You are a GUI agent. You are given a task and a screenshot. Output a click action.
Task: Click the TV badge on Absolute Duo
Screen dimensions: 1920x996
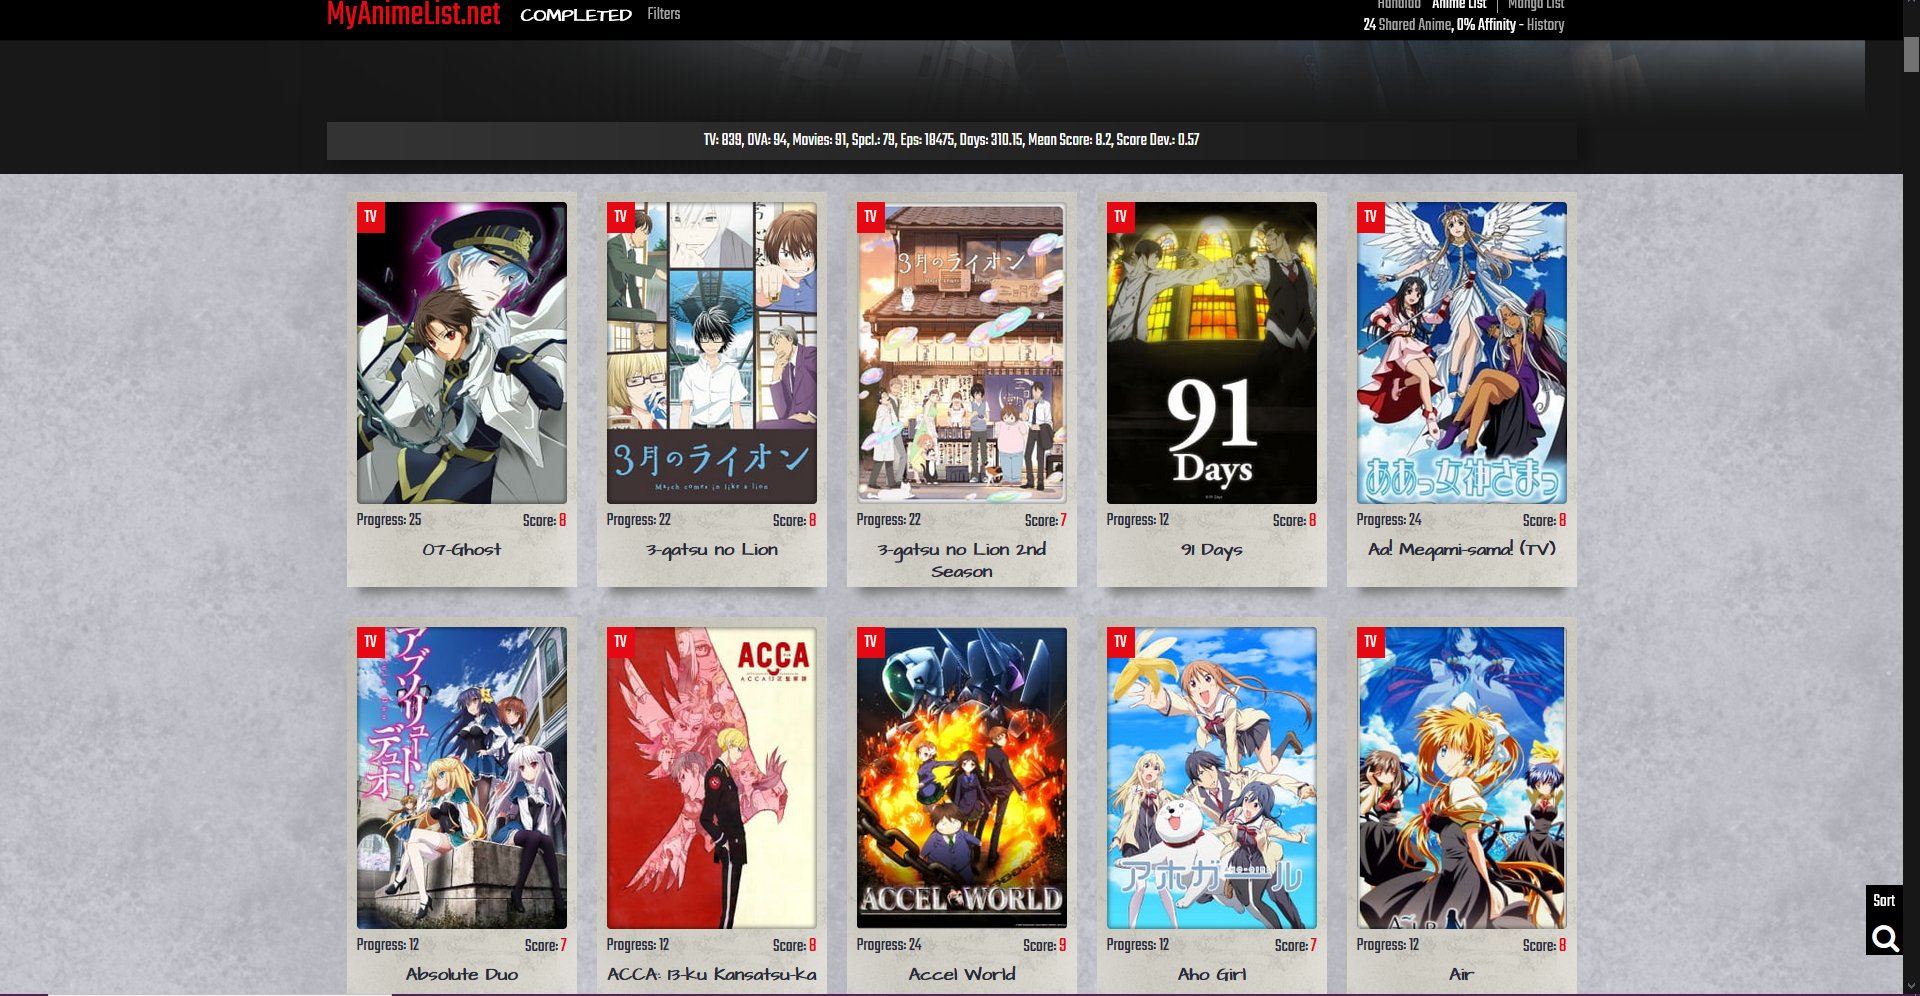pos(370,642)
